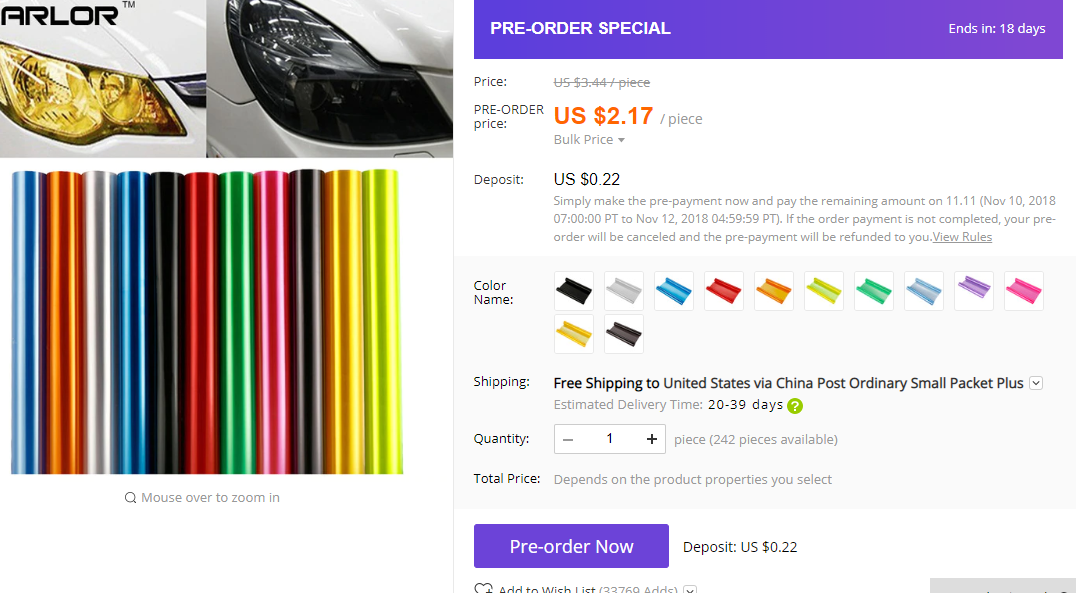Image resolution: width=1076 pixels, height=593 pixels.
Task: Increase quantity with the plus button
Action: click(651, 439)
